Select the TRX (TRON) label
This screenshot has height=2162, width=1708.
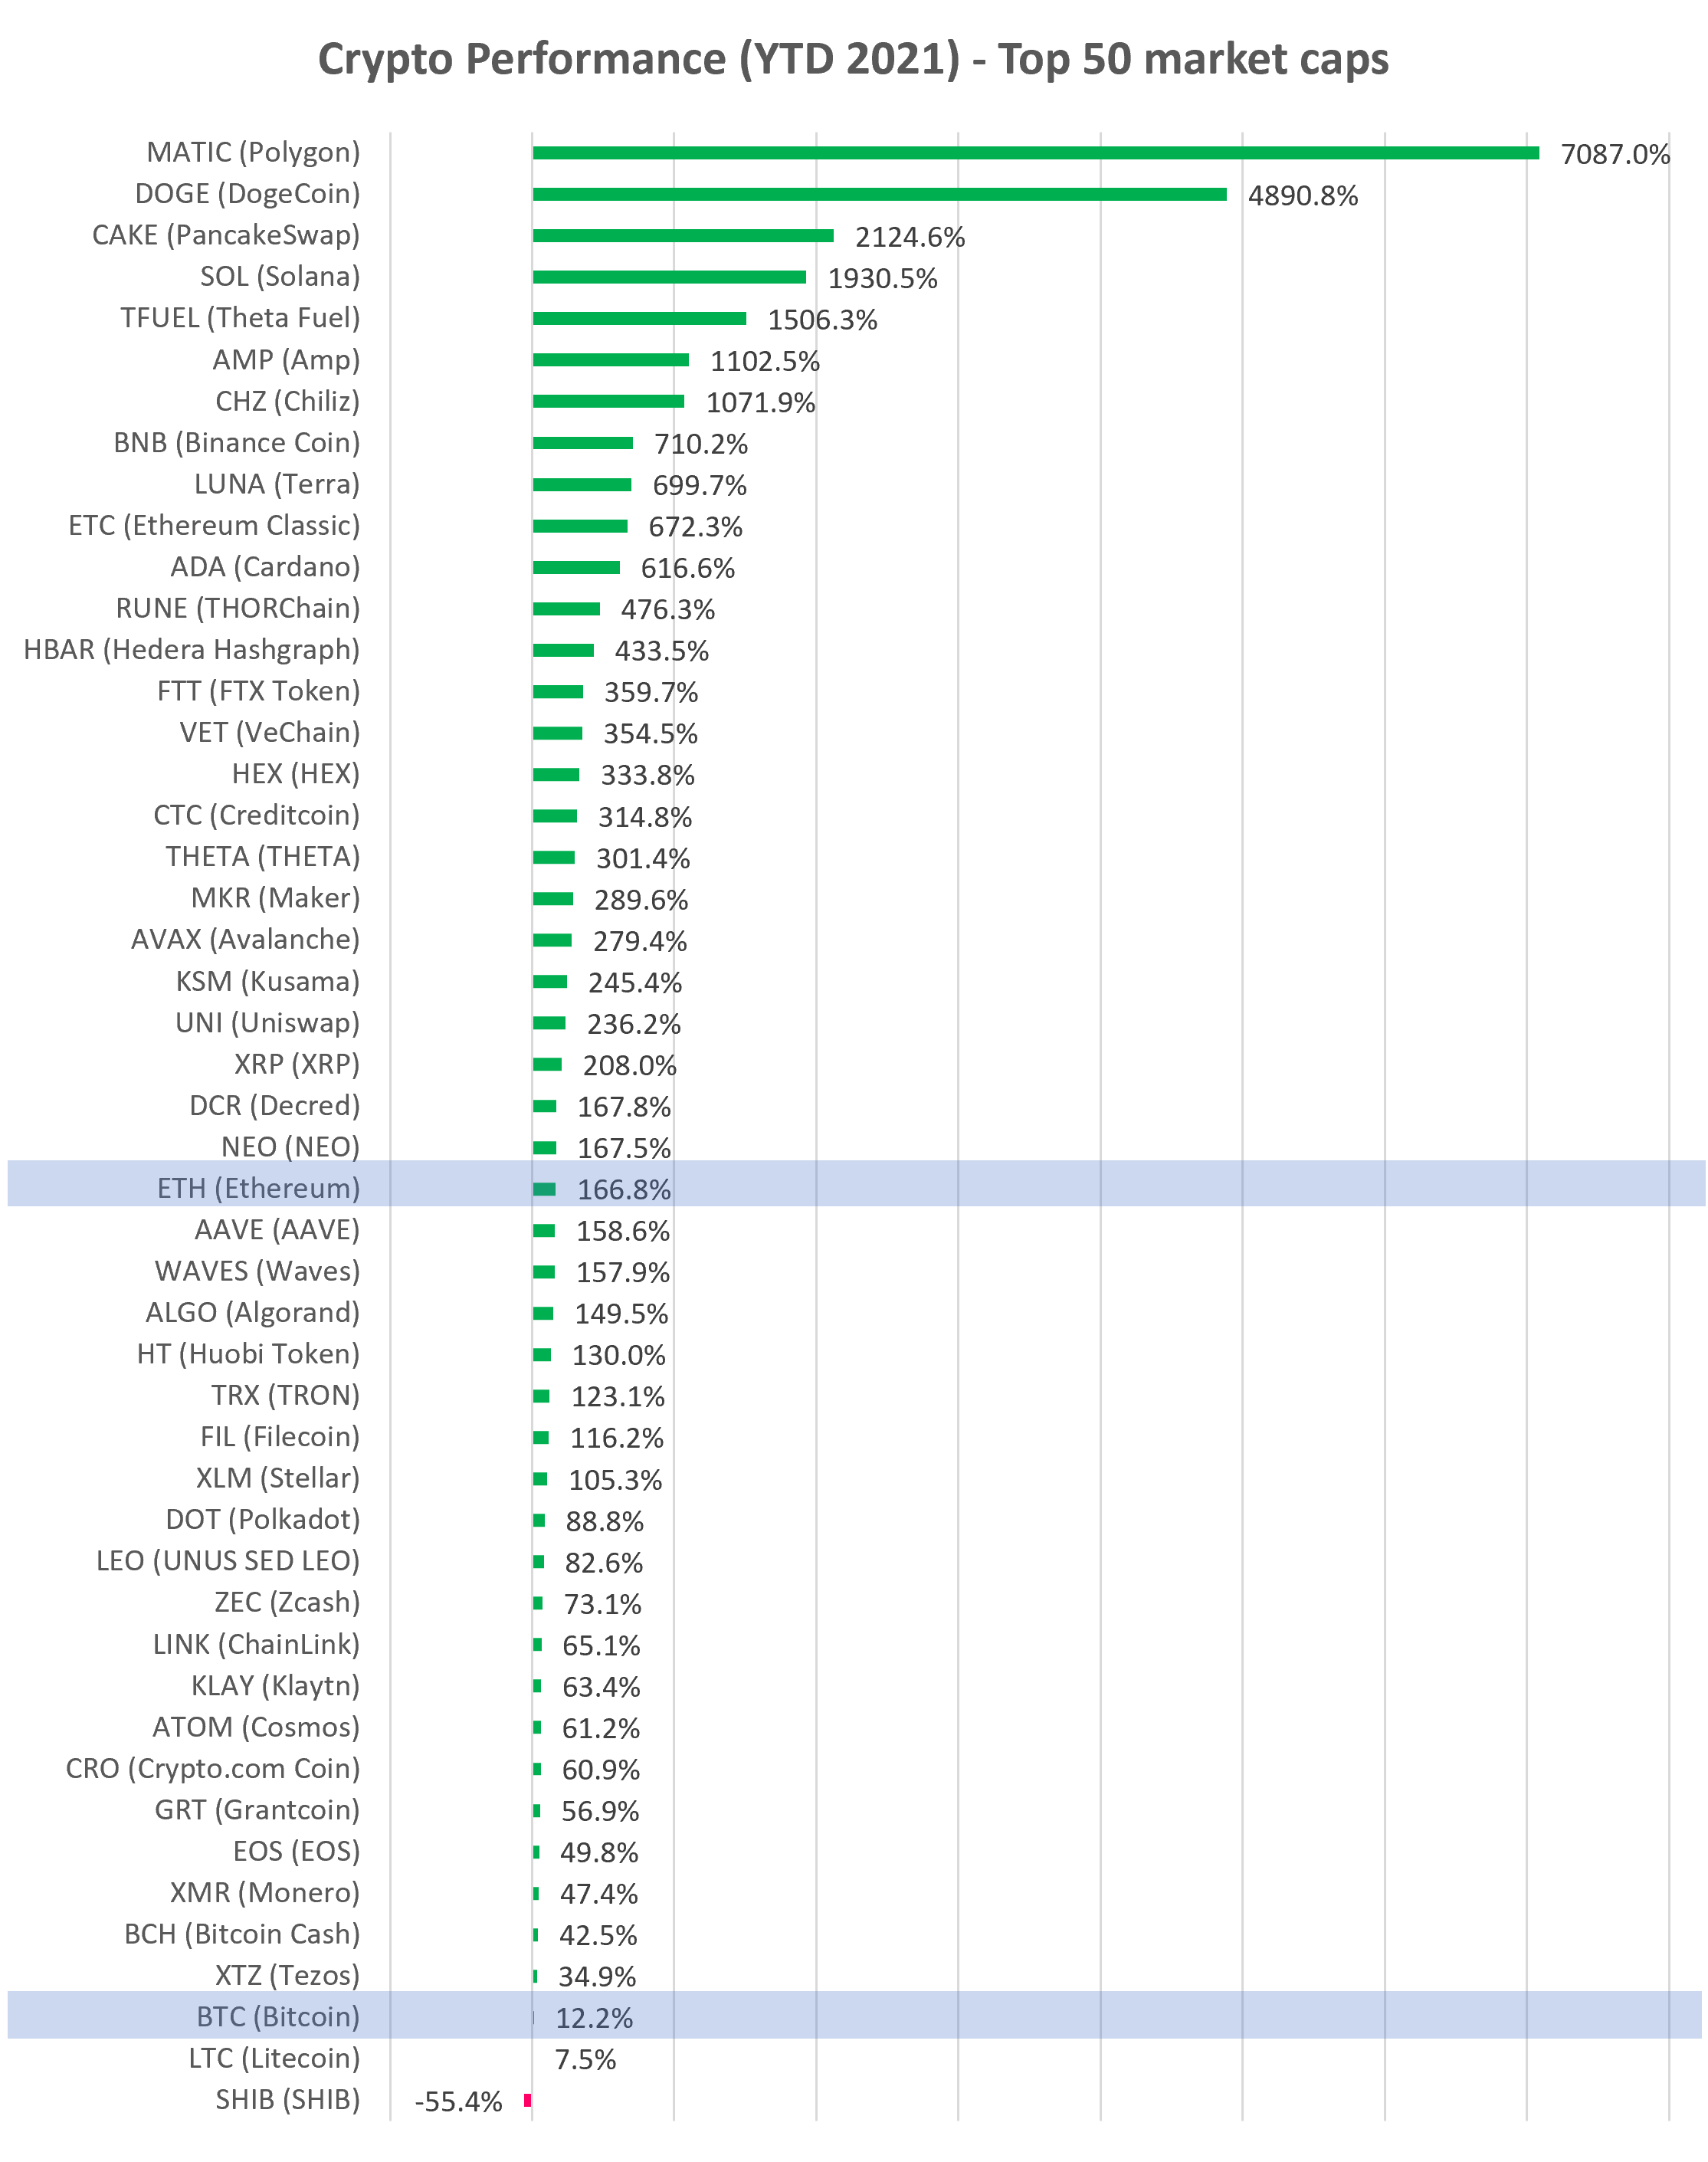[286, 1395]
